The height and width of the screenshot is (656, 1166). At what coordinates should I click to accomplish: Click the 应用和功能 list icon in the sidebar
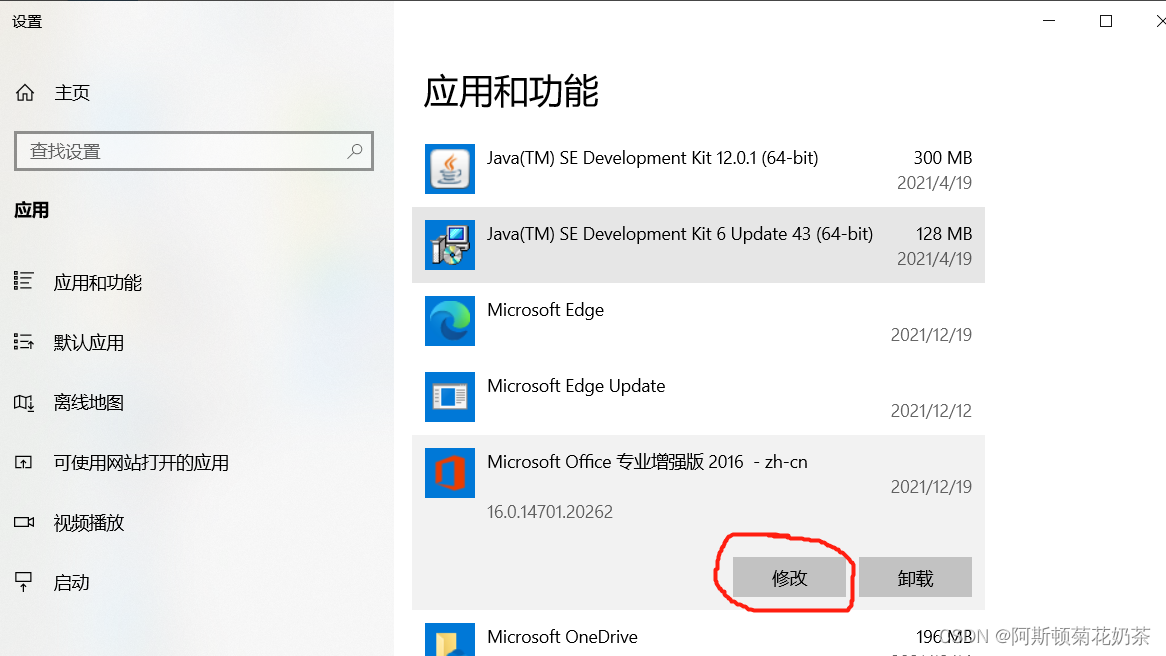point(24,281)
